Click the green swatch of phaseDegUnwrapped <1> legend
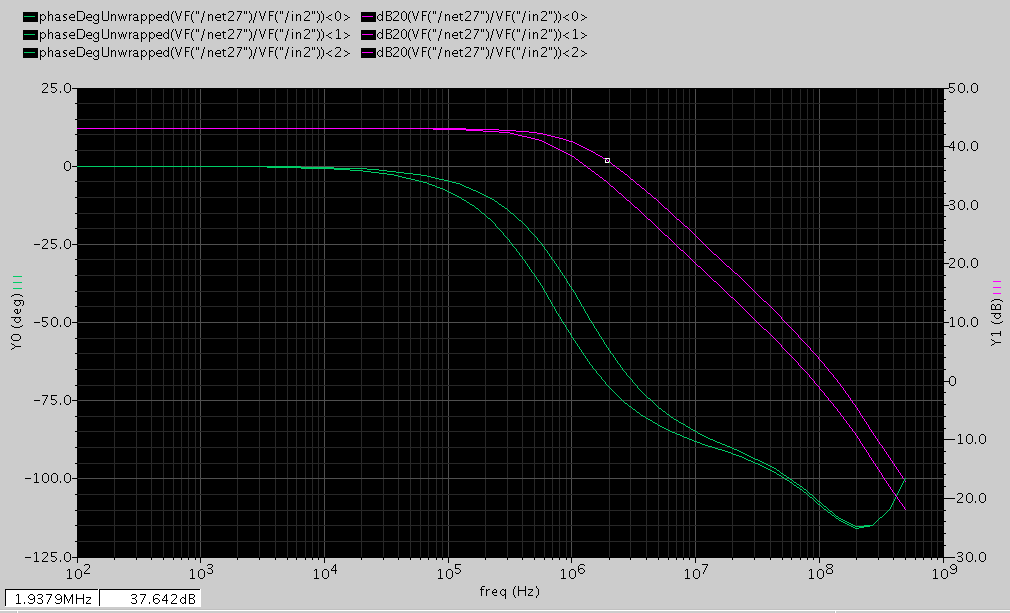 pos(30,35)
